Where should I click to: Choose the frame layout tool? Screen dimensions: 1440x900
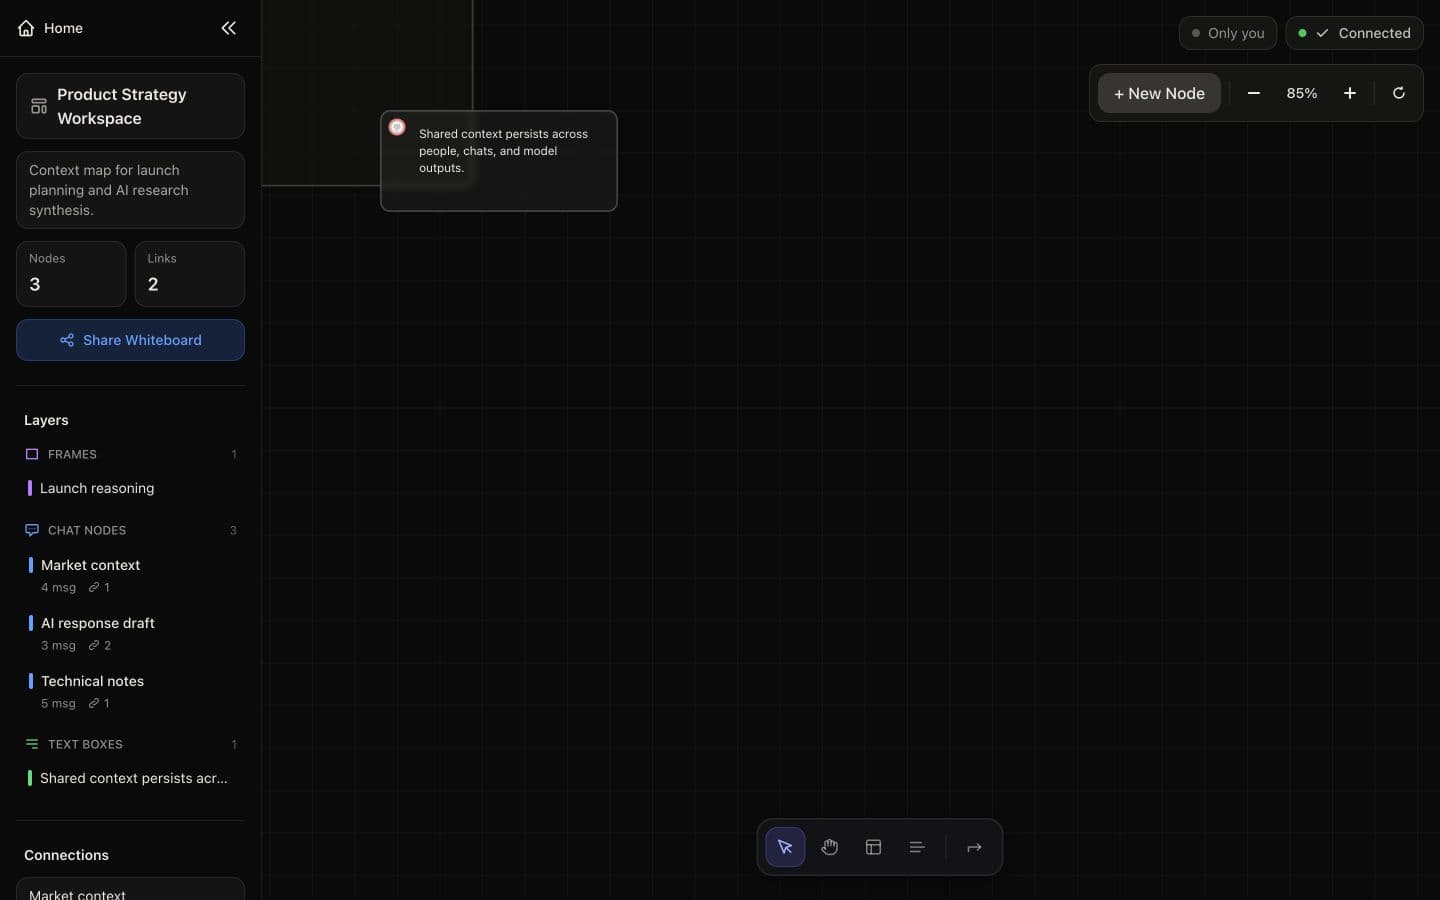873,847
